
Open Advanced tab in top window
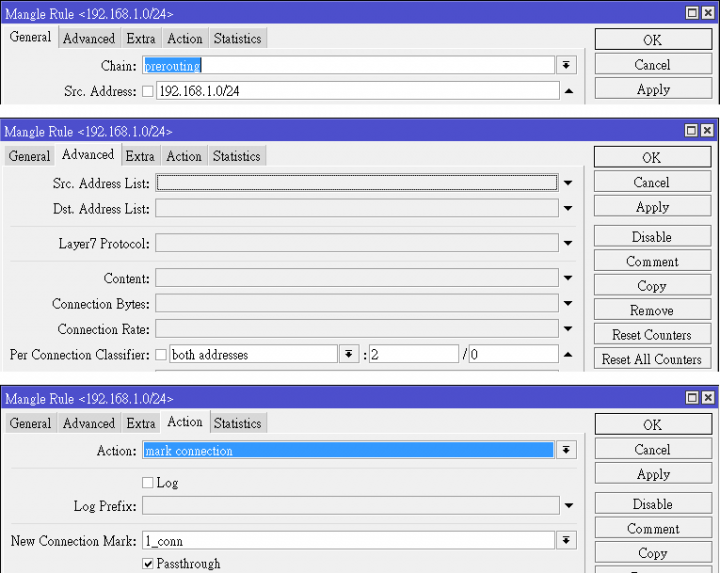(x=89, y=39)
